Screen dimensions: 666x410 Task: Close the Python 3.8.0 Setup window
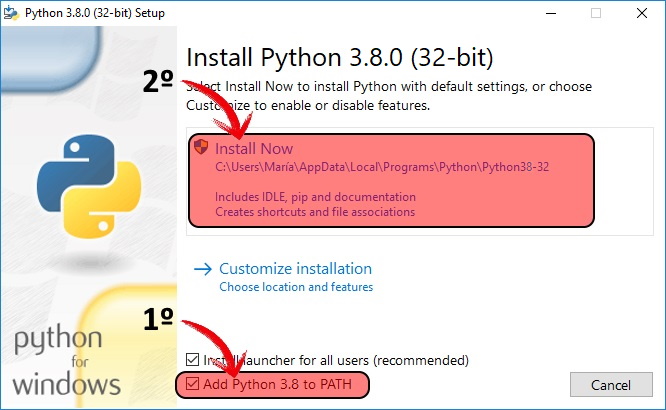tap(642, 13)
